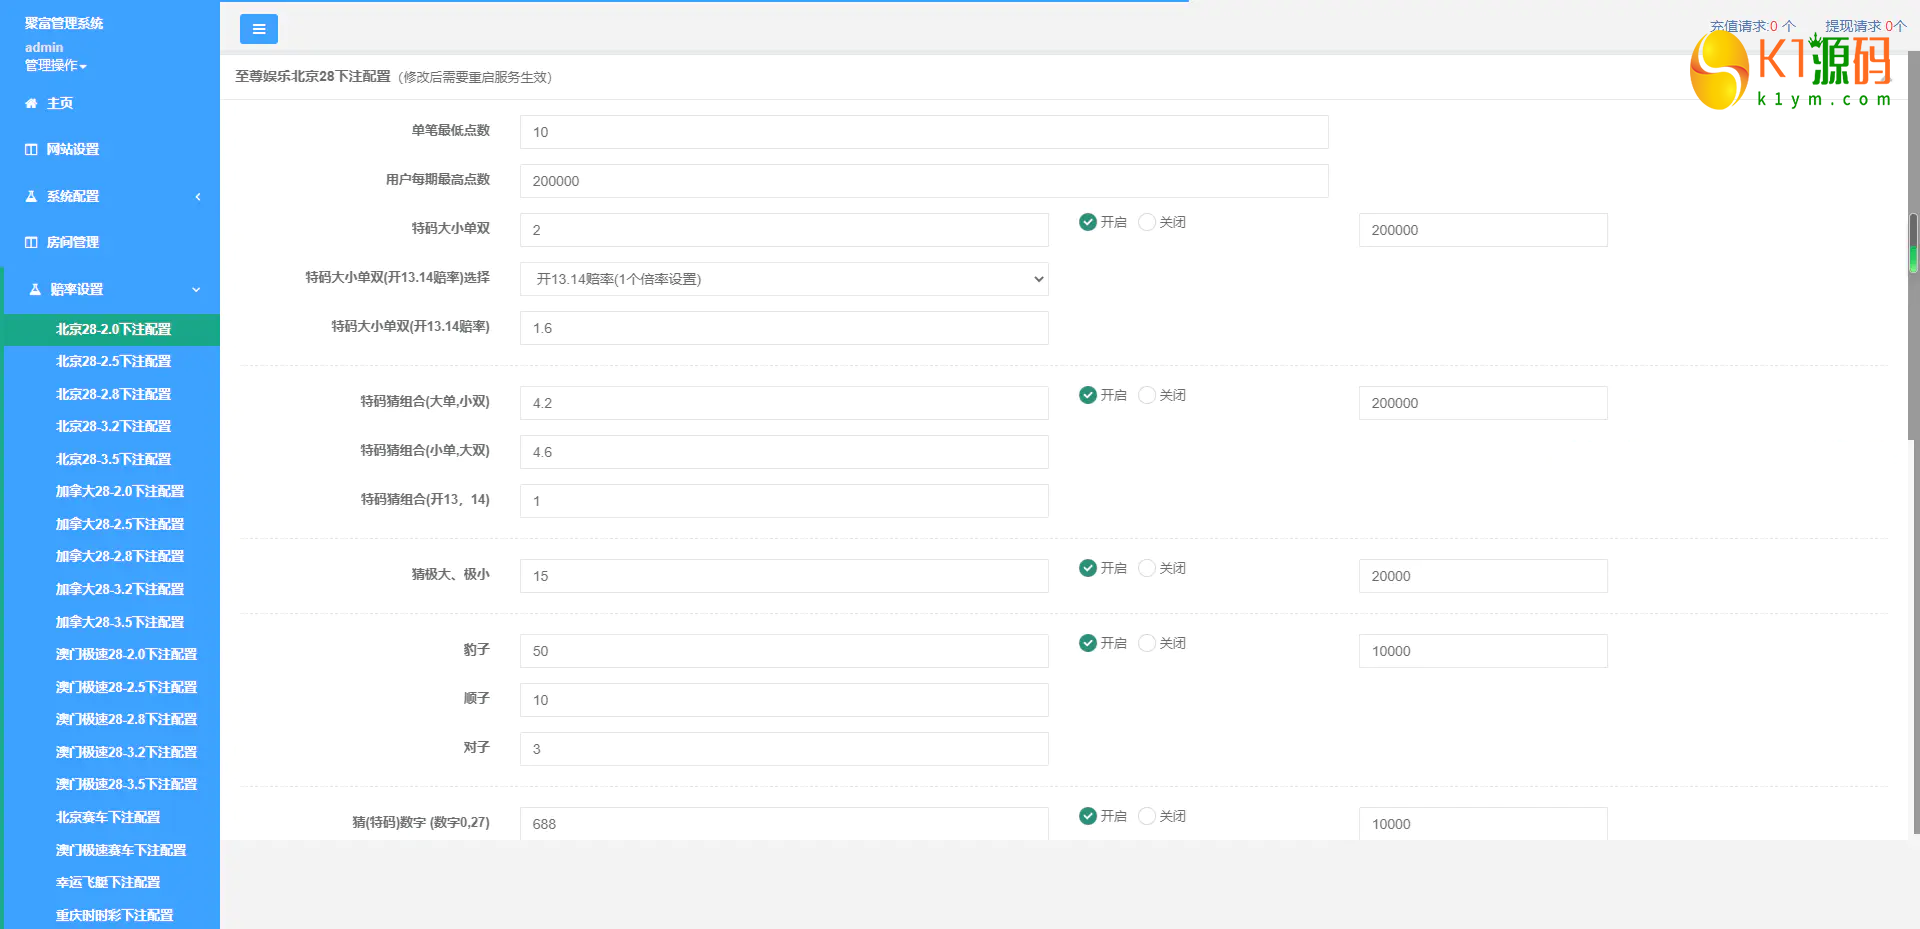Click the 网站设置 sidebar icon
1920x929 pixels.
[31, 149]
